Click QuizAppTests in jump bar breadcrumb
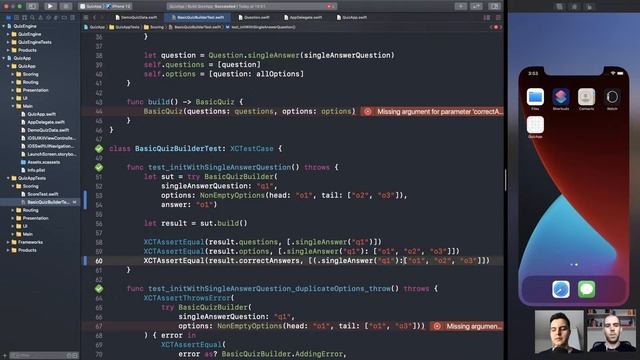Image resolution: width=640 pixels, height=360 pixels. 124,27
